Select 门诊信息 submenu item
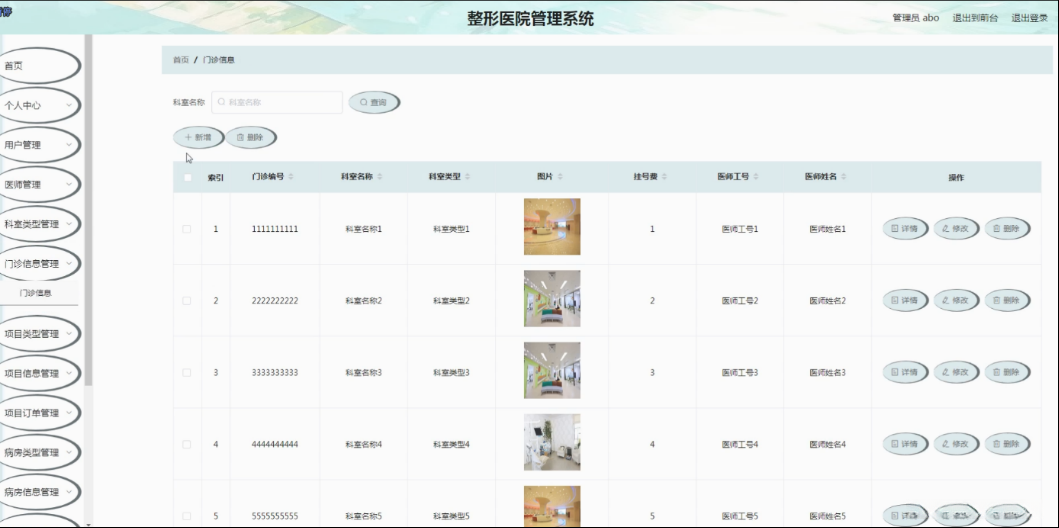This screenshot has height=528, width=1059. coord(39,293)
